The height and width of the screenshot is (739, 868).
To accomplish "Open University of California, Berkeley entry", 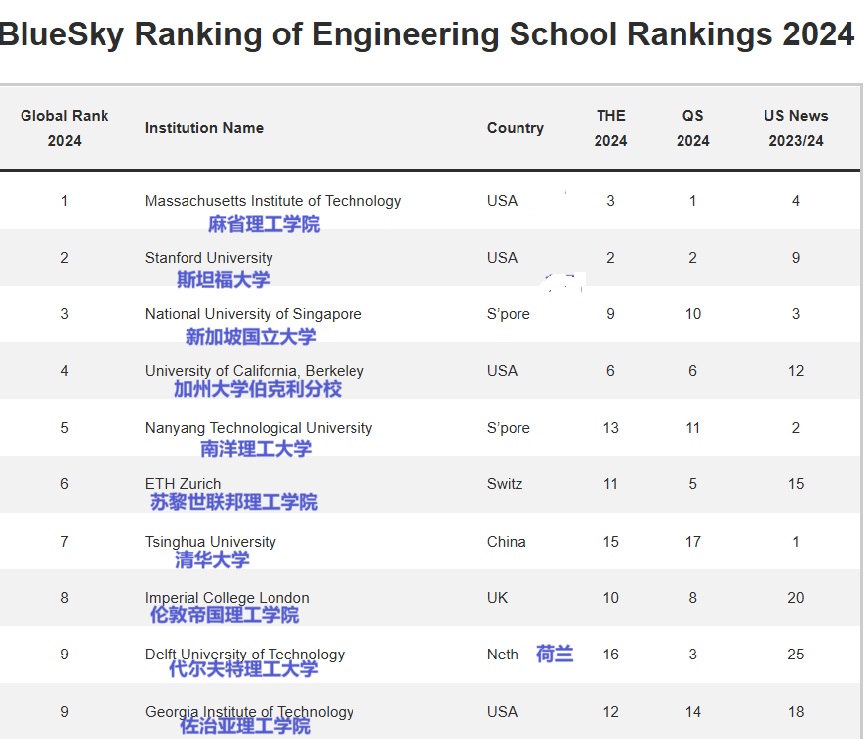I will click(x=254, y=371).
